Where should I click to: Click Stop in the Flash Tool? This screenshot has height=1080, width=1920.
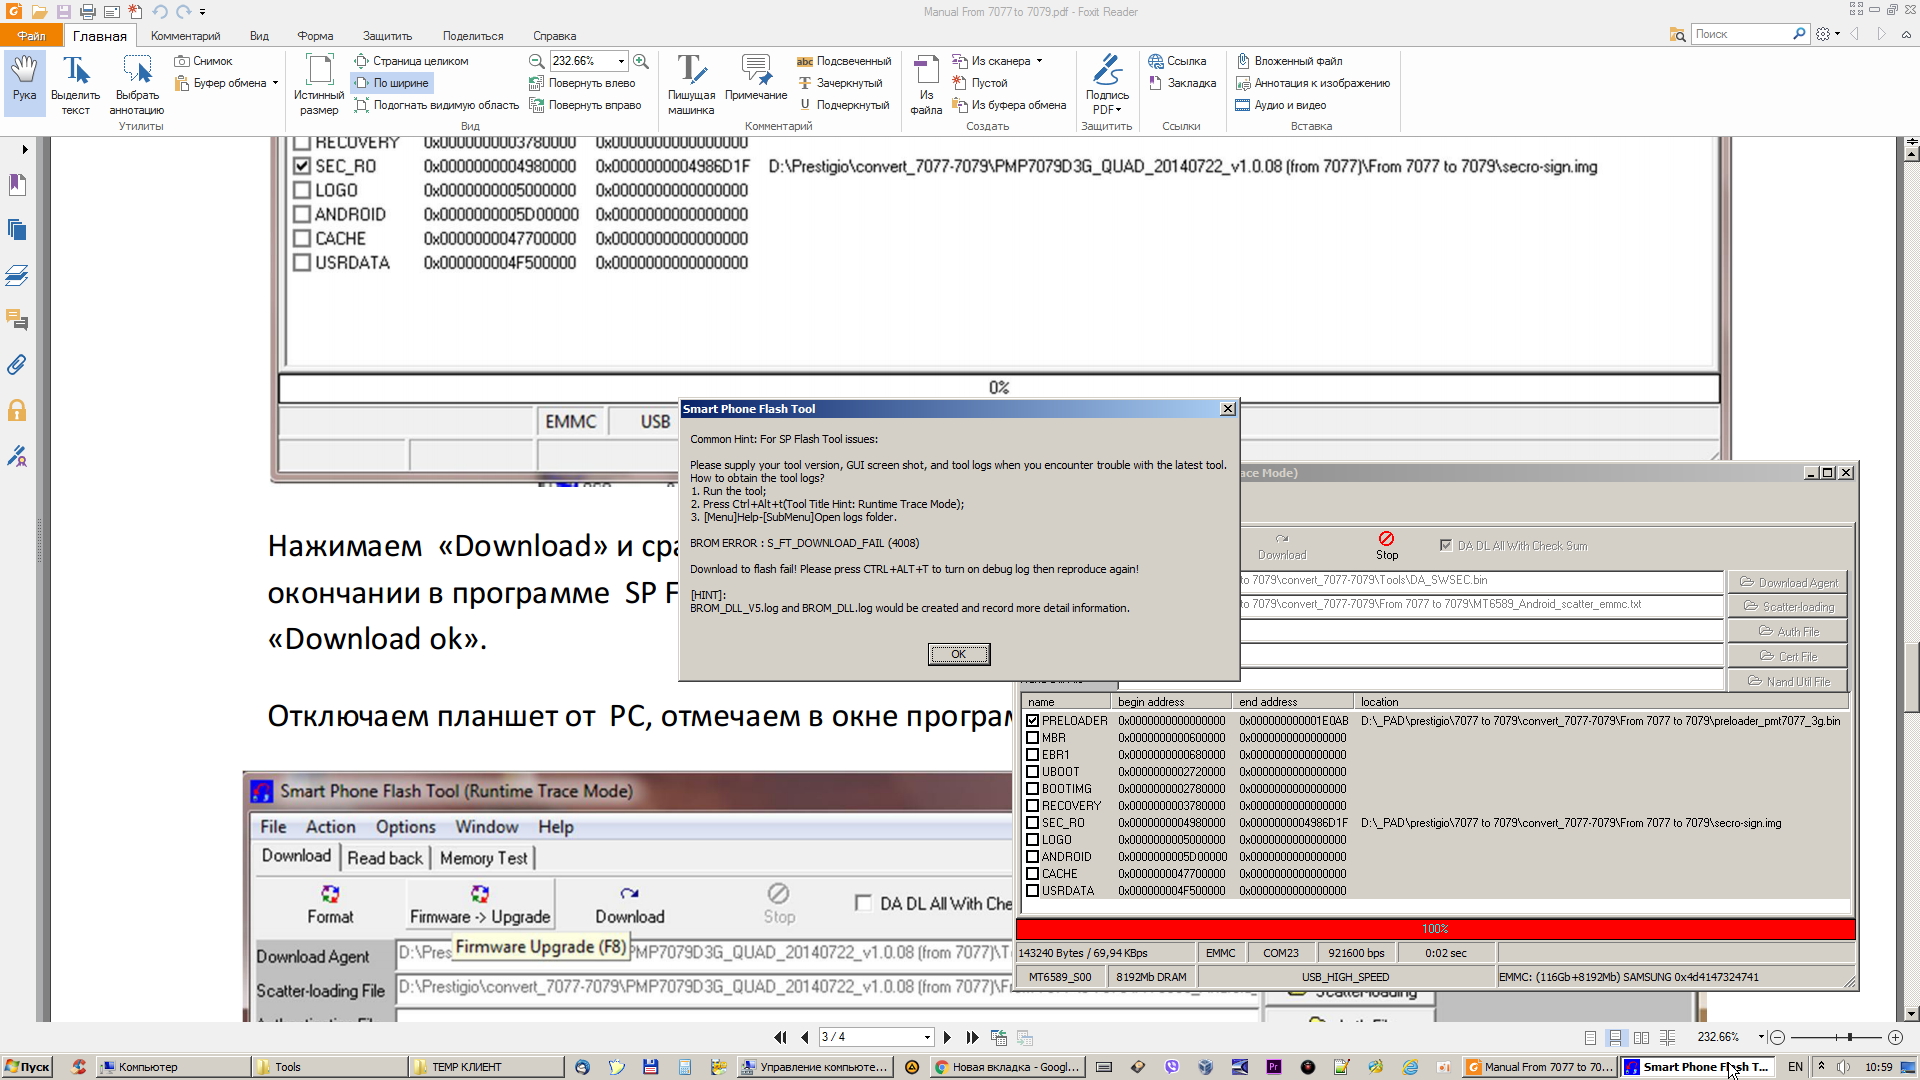(1386, 545)
